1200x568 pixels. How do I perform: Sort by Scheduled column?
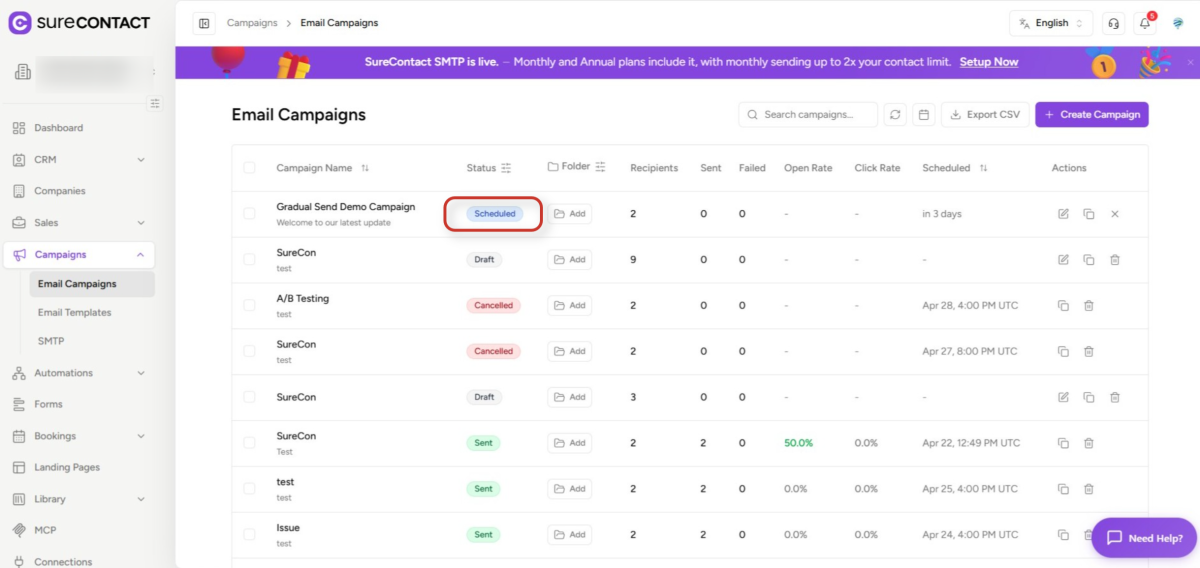(x=983, y=168)
